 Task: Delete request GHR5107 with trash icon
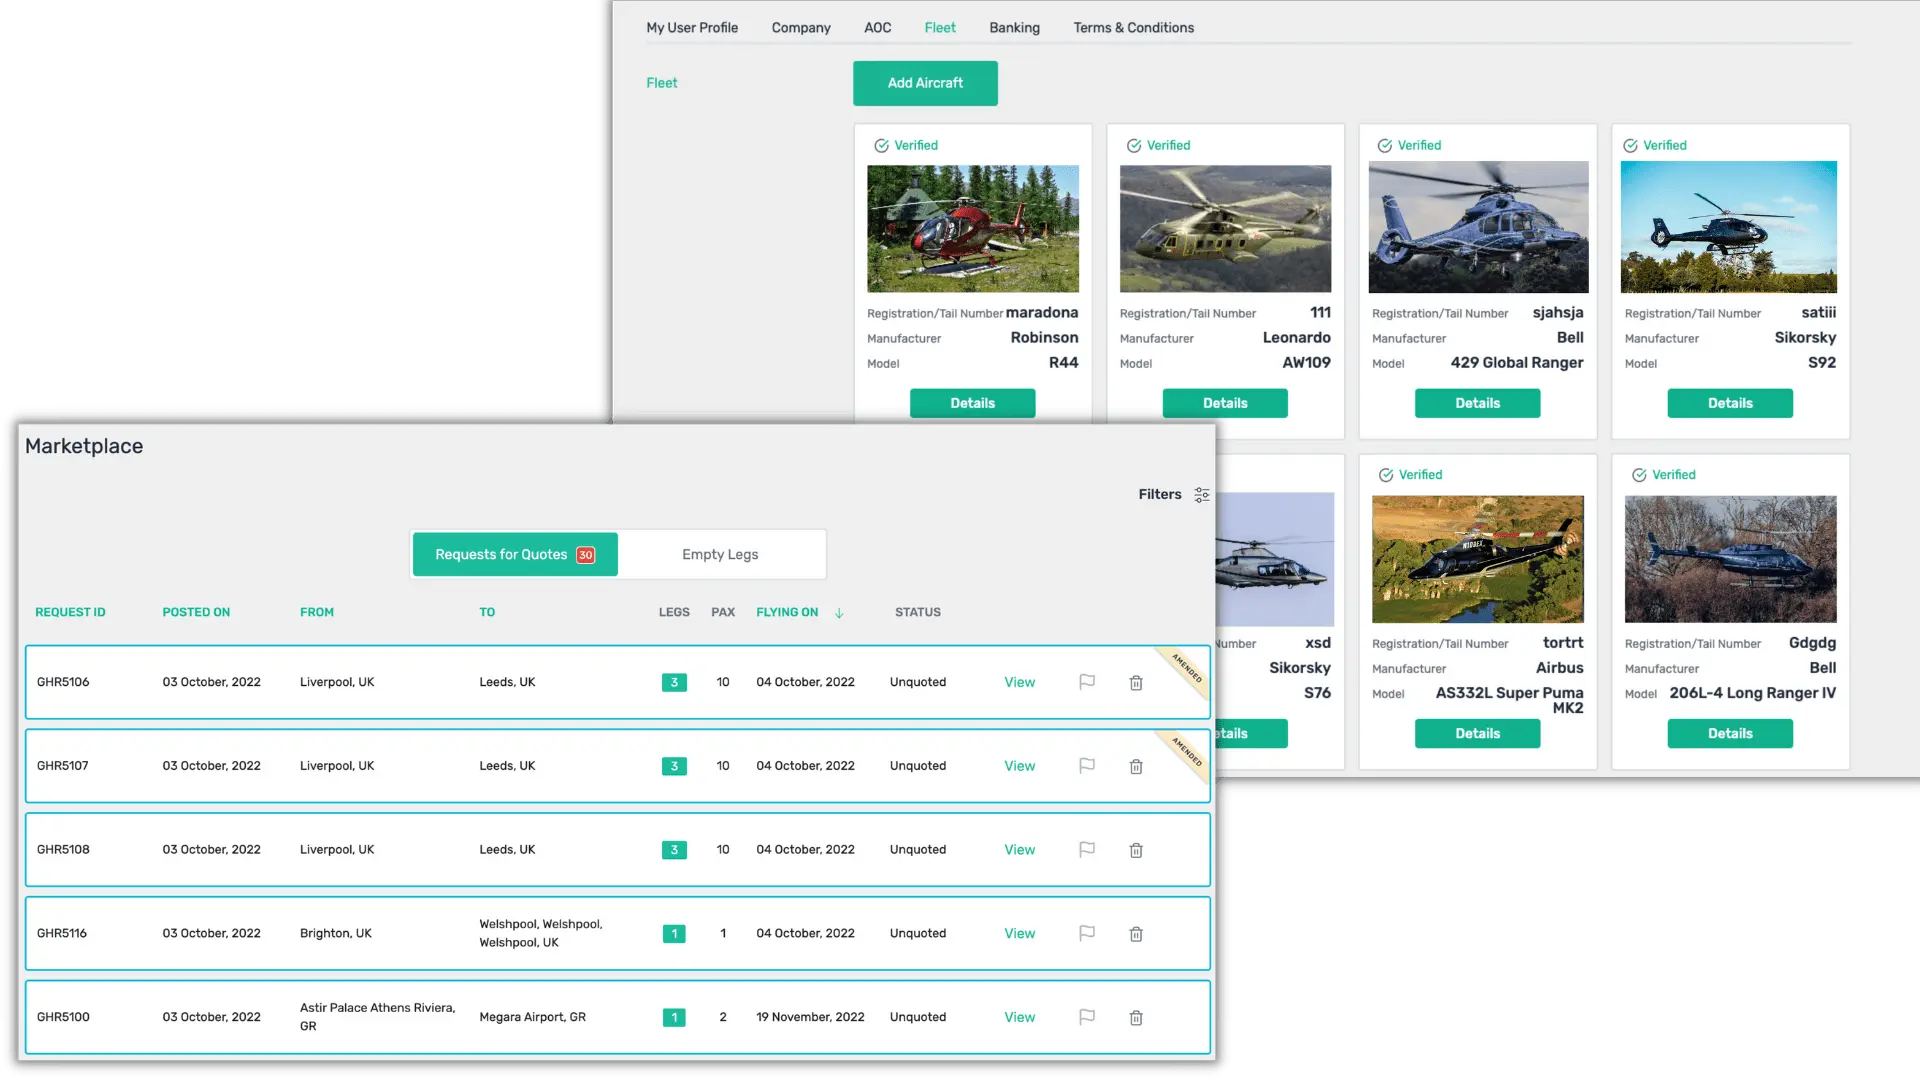pos(1136,767)
